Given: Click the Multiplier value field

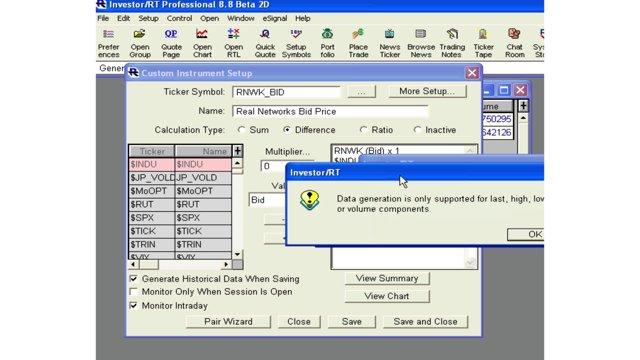Looking at the screenshot, I should pos(273,166).
